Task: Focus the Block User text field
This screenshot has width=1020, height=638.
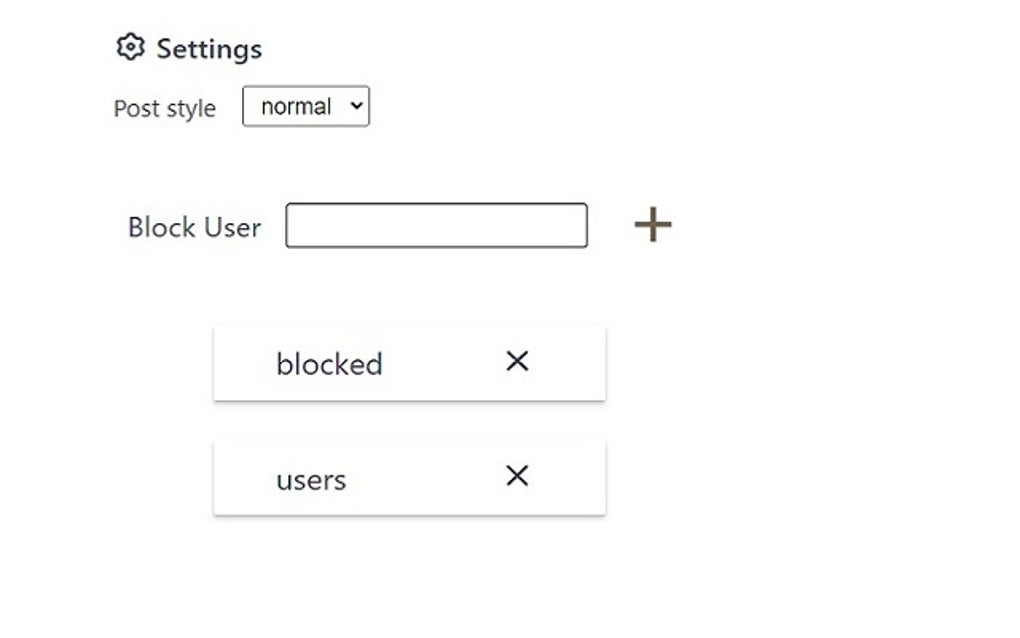Action: 436,225
